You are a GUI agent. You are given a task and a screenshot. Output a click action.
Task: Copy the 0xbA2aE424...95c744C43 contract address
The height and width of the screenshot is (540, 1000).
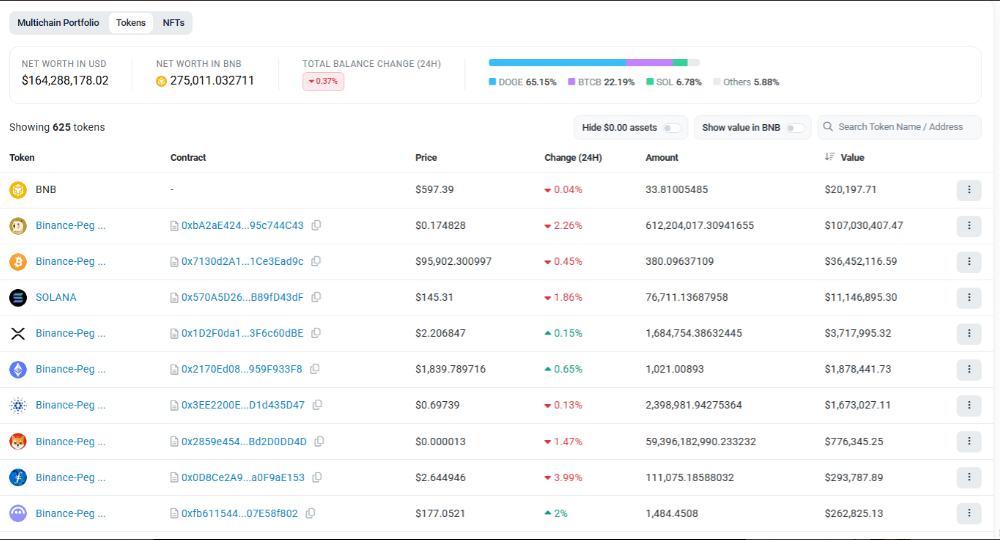pyautogui.click(x=316, y=225)
